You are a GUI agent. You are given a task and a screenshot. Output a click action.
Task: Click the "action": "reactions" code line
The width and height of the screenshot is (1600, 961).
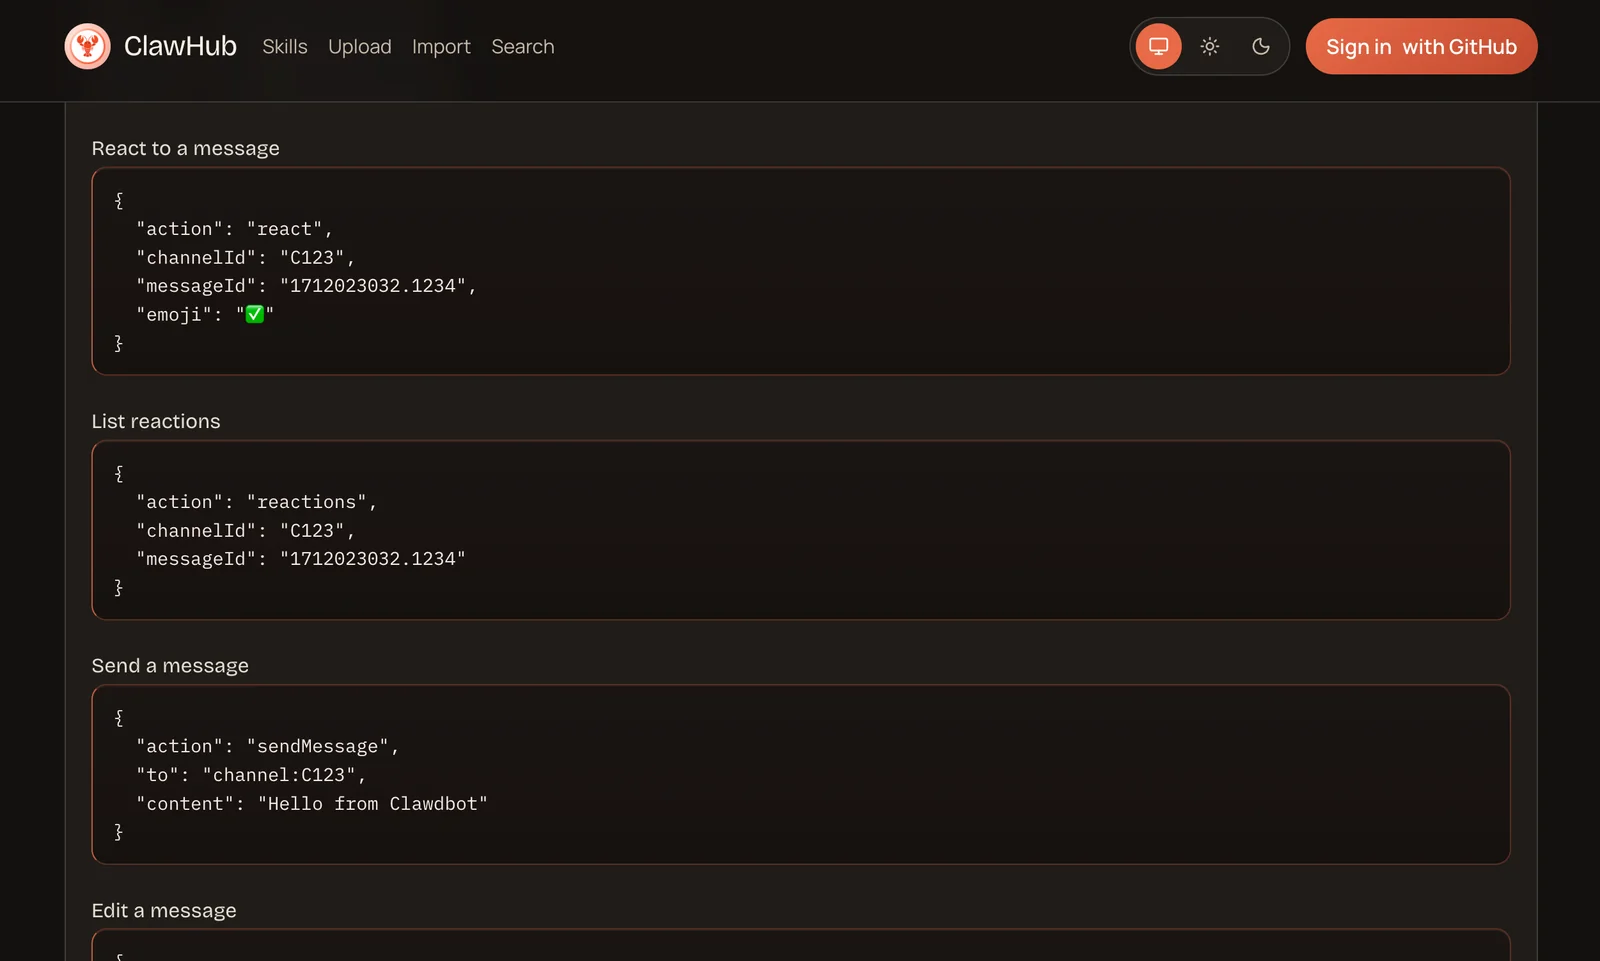(x=256, y=502)
